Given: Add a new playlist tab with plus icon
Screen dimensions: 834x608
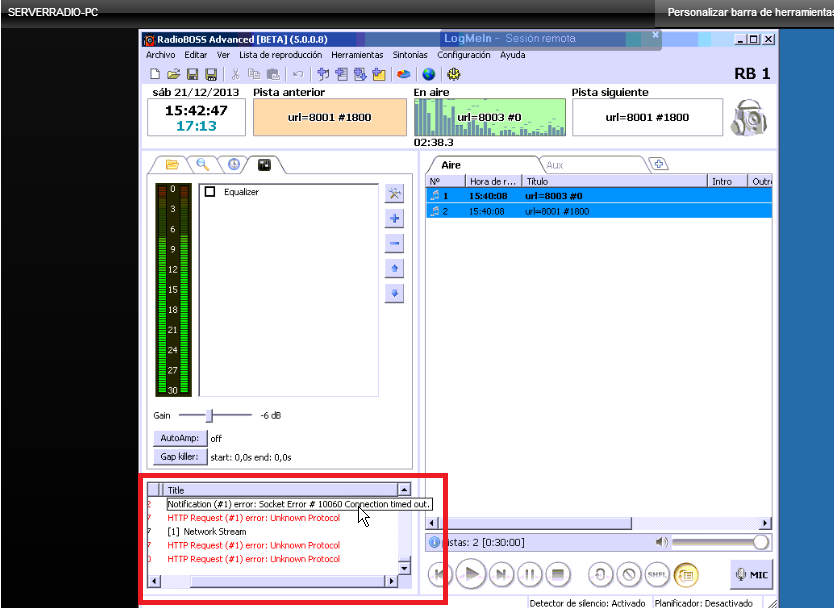Looking at the screenshot, I should 658,164.
